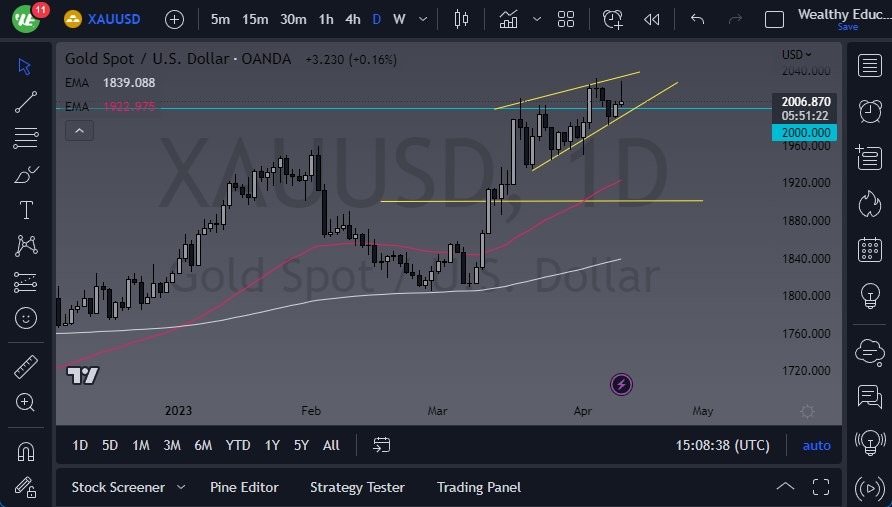The height and width of the screenshot is (507, 892).
Task: Expand the timeframe interval dropdown
Action: coord(423,19)
